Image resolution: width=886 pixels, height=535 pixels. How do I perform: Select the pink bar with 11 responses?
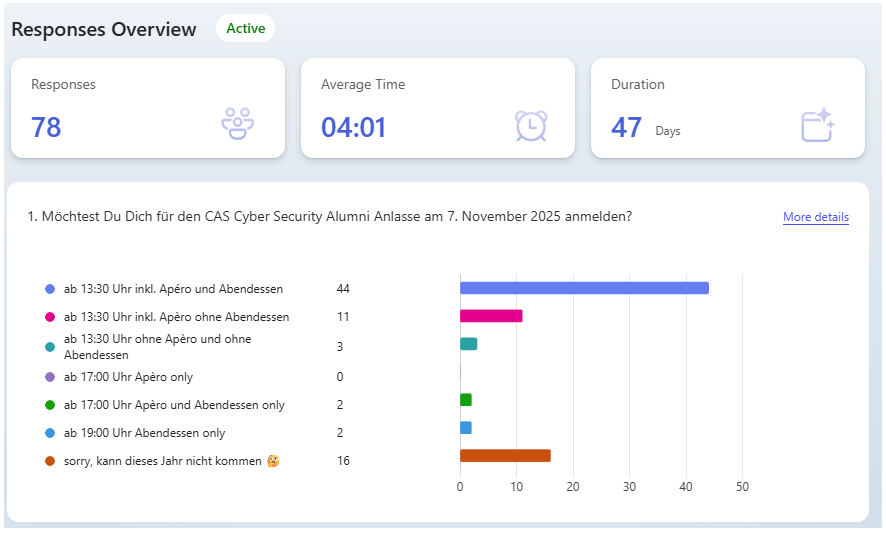491,316
